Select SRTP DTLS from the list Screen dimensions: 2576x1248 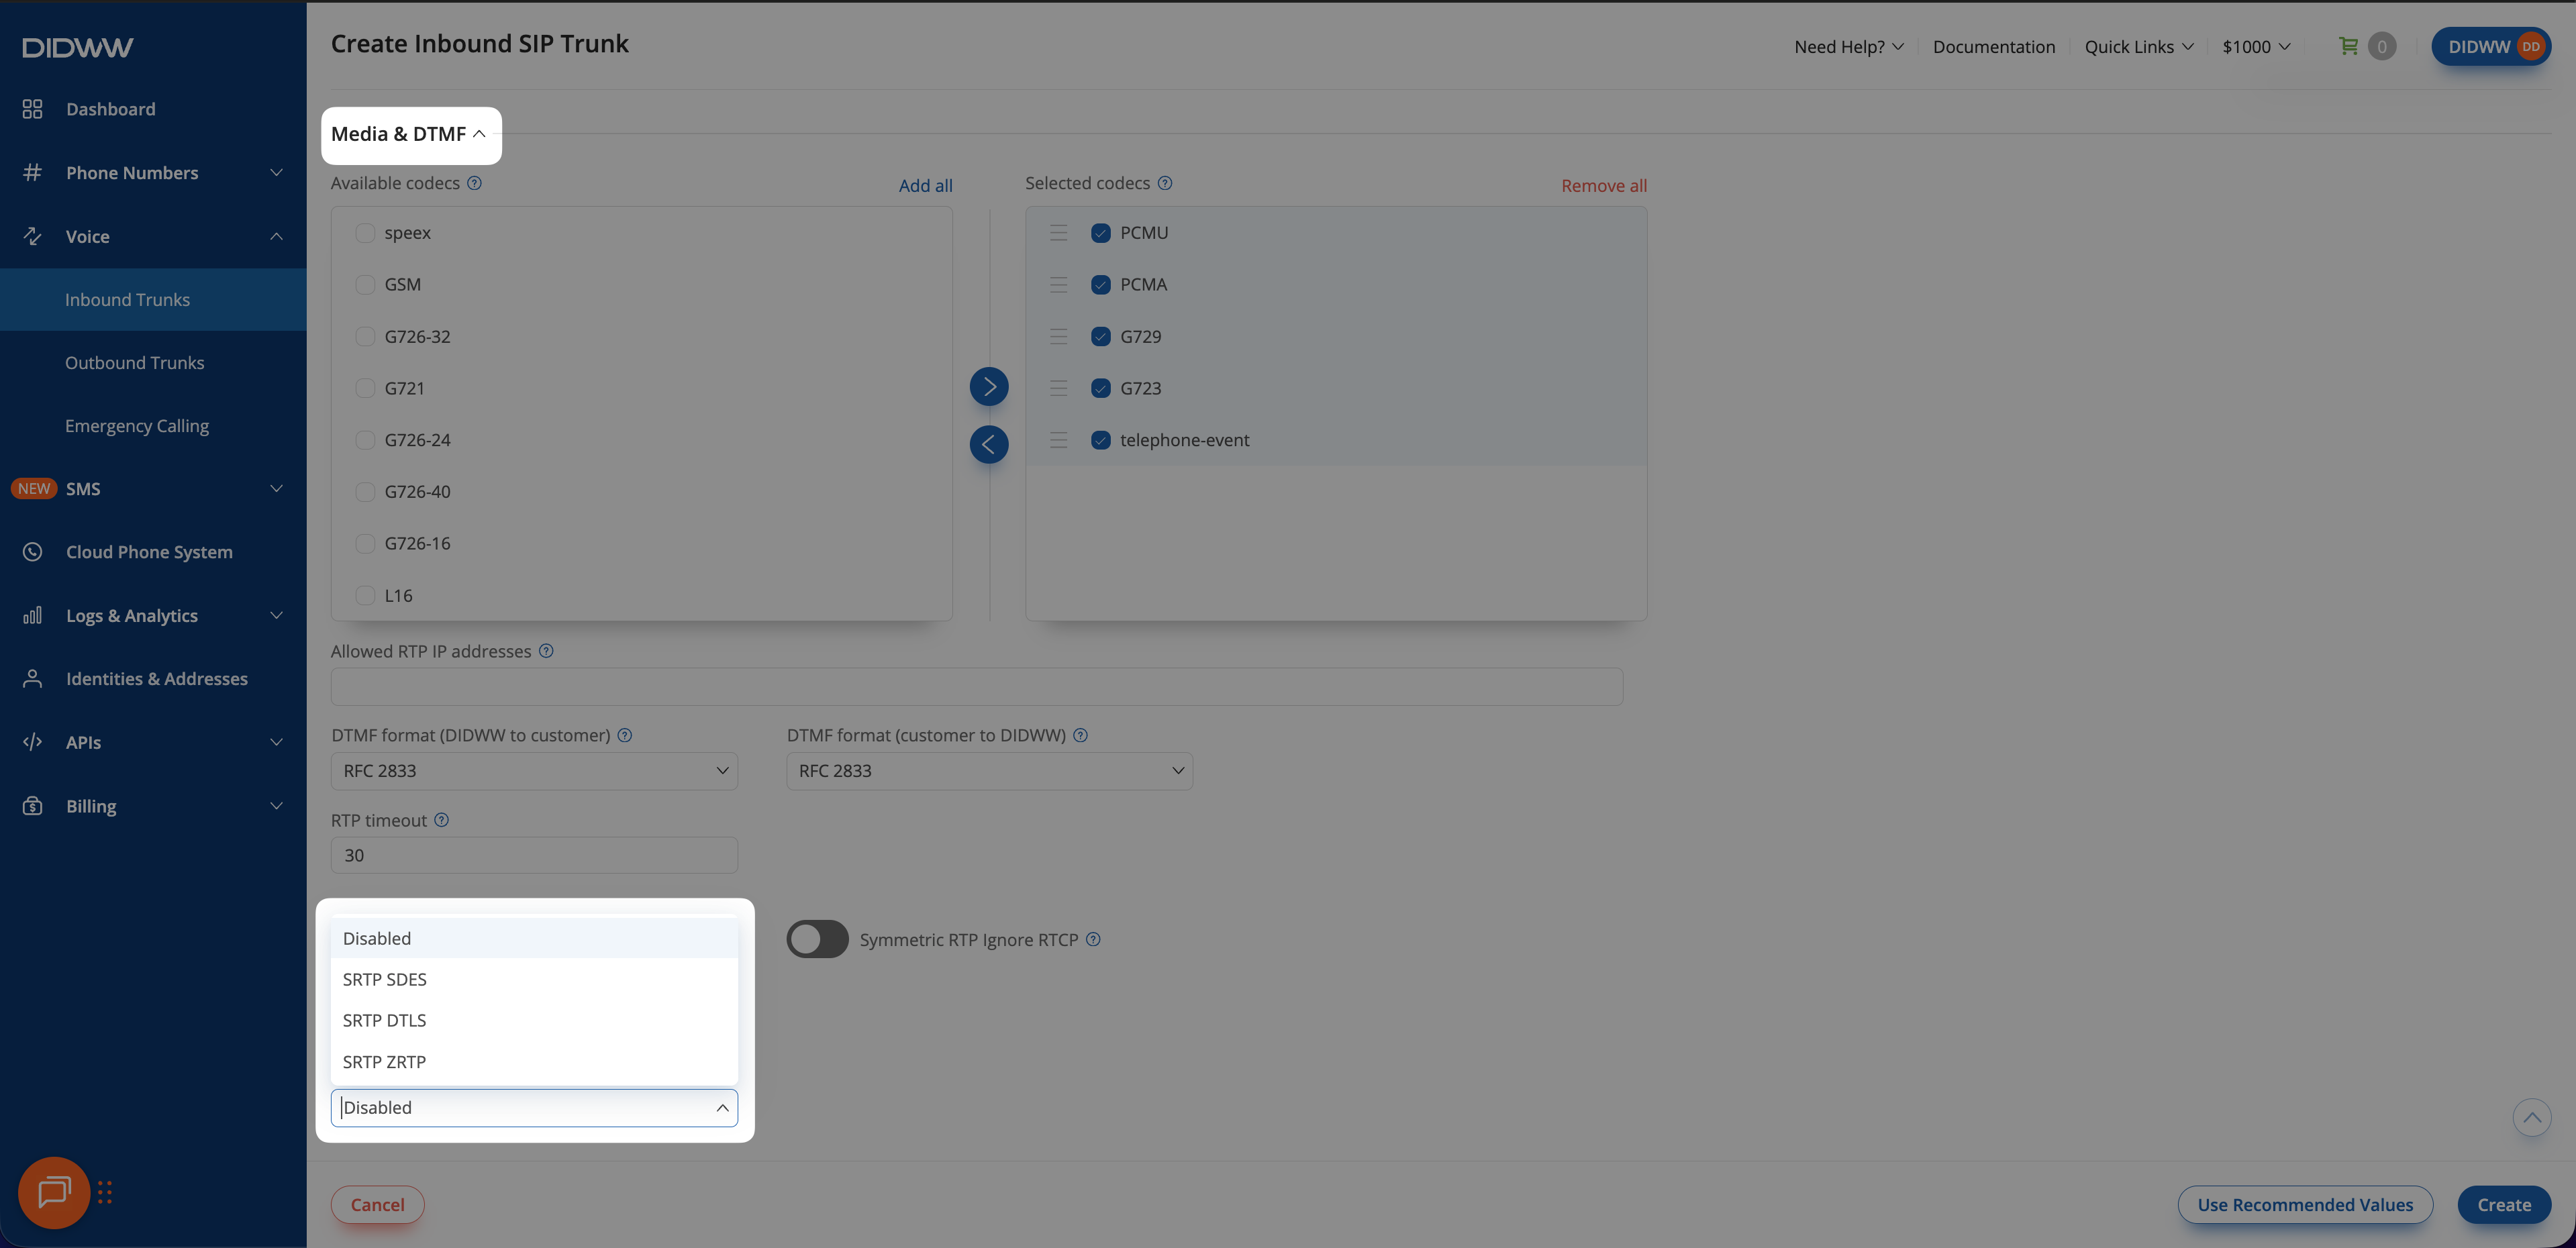pos(385,1020)
